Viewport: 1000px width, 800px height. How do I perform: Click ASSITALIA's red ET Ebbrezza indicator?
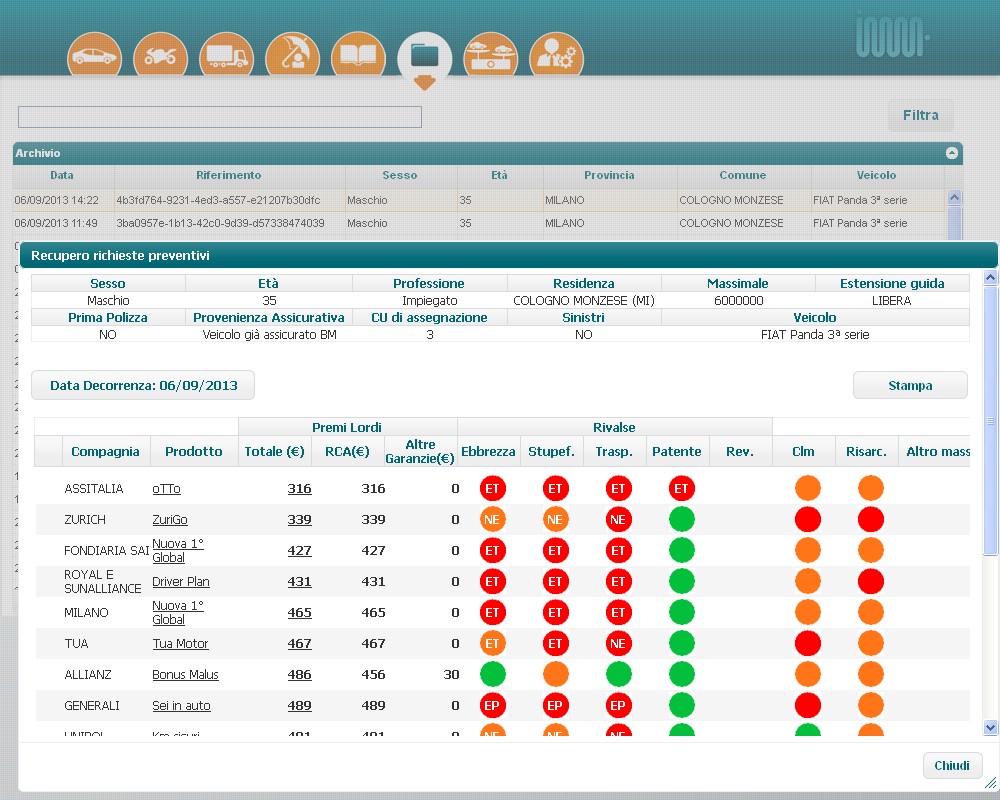tap(492, 489)
